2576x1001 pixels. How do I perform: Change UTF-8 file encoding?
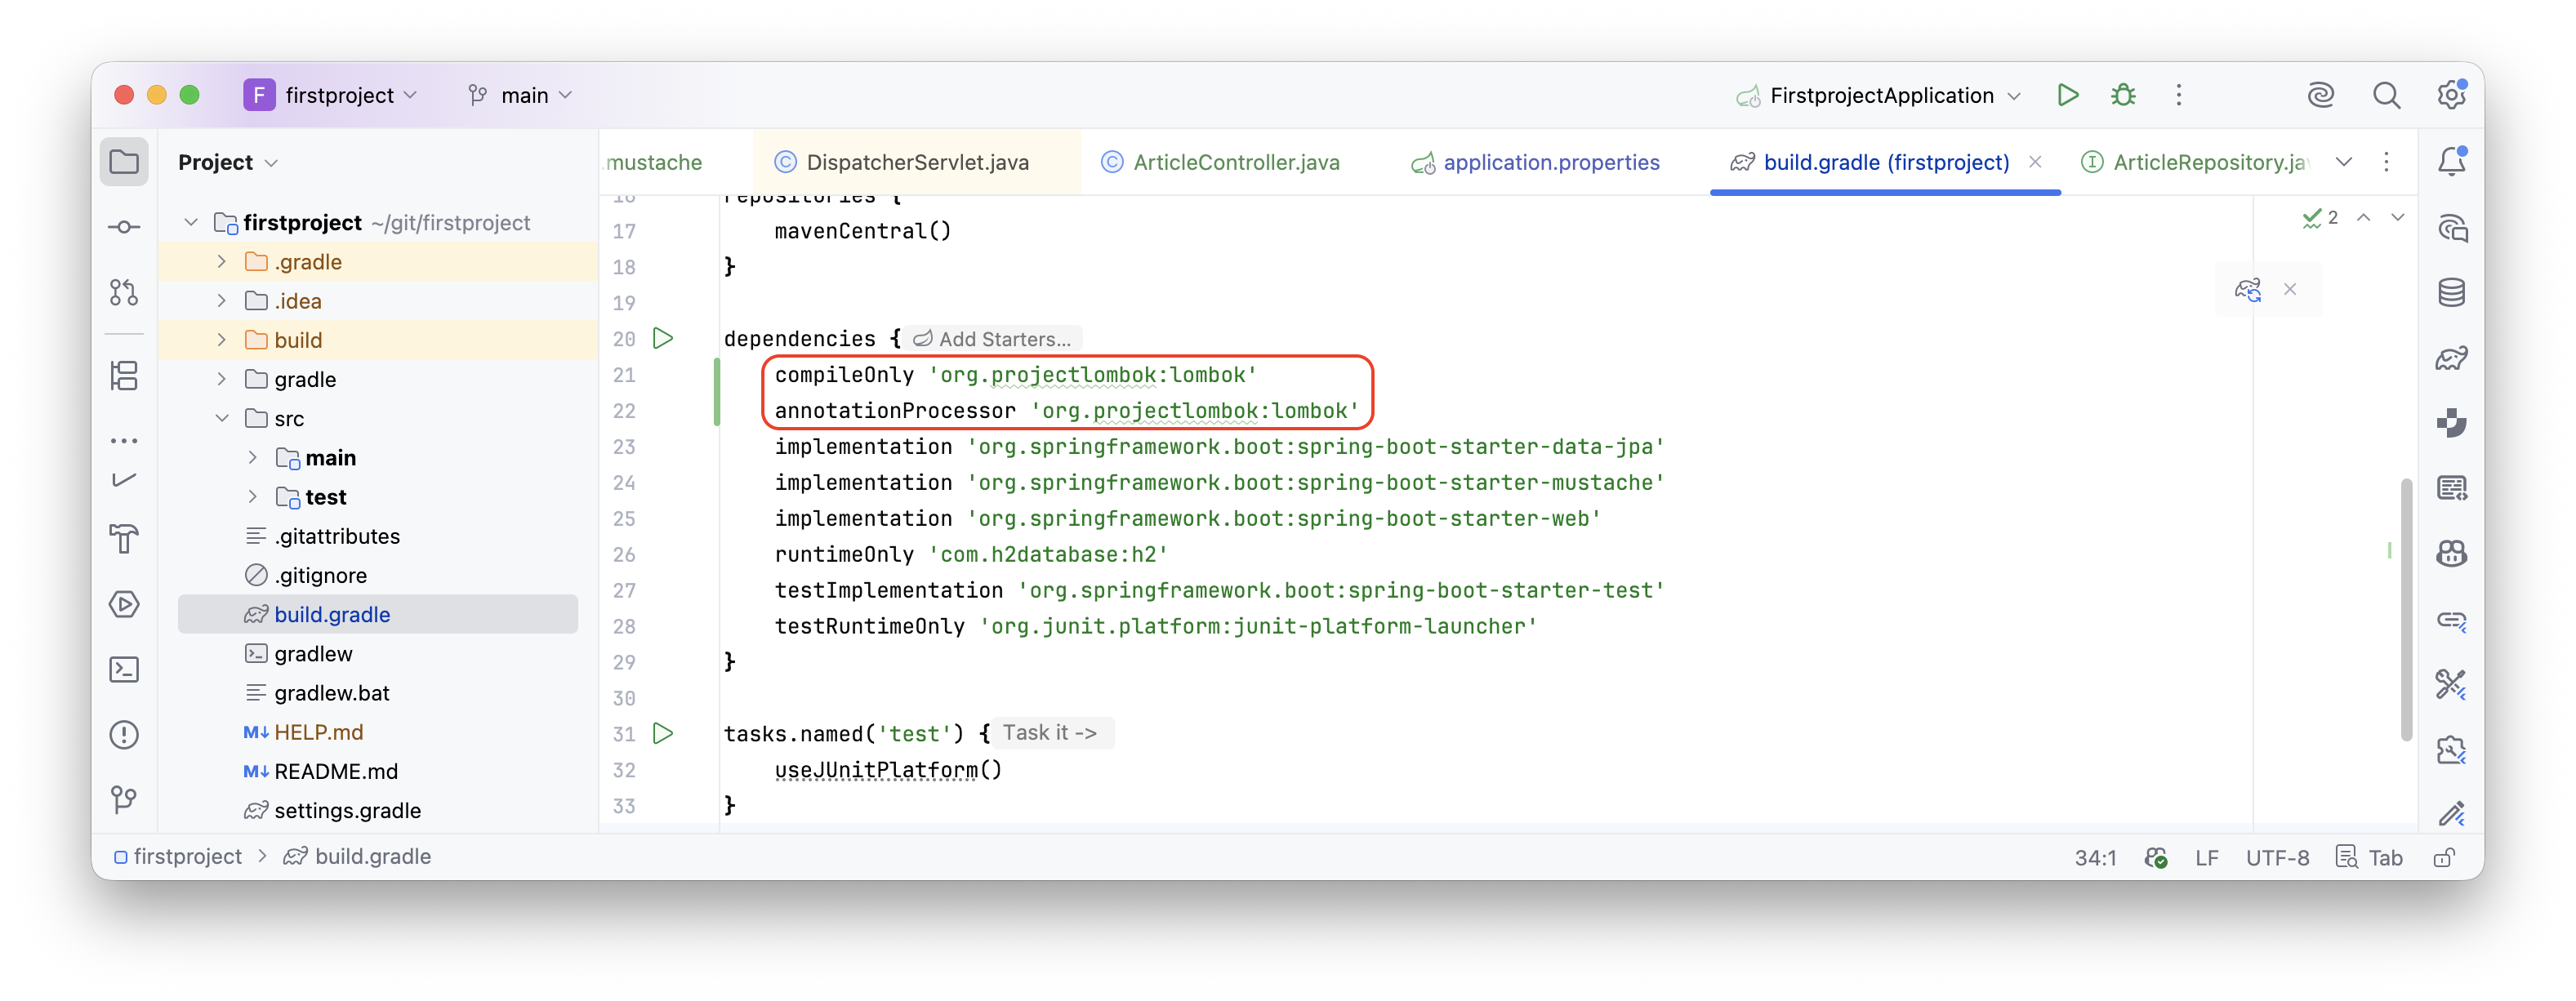pos(2277,857)
